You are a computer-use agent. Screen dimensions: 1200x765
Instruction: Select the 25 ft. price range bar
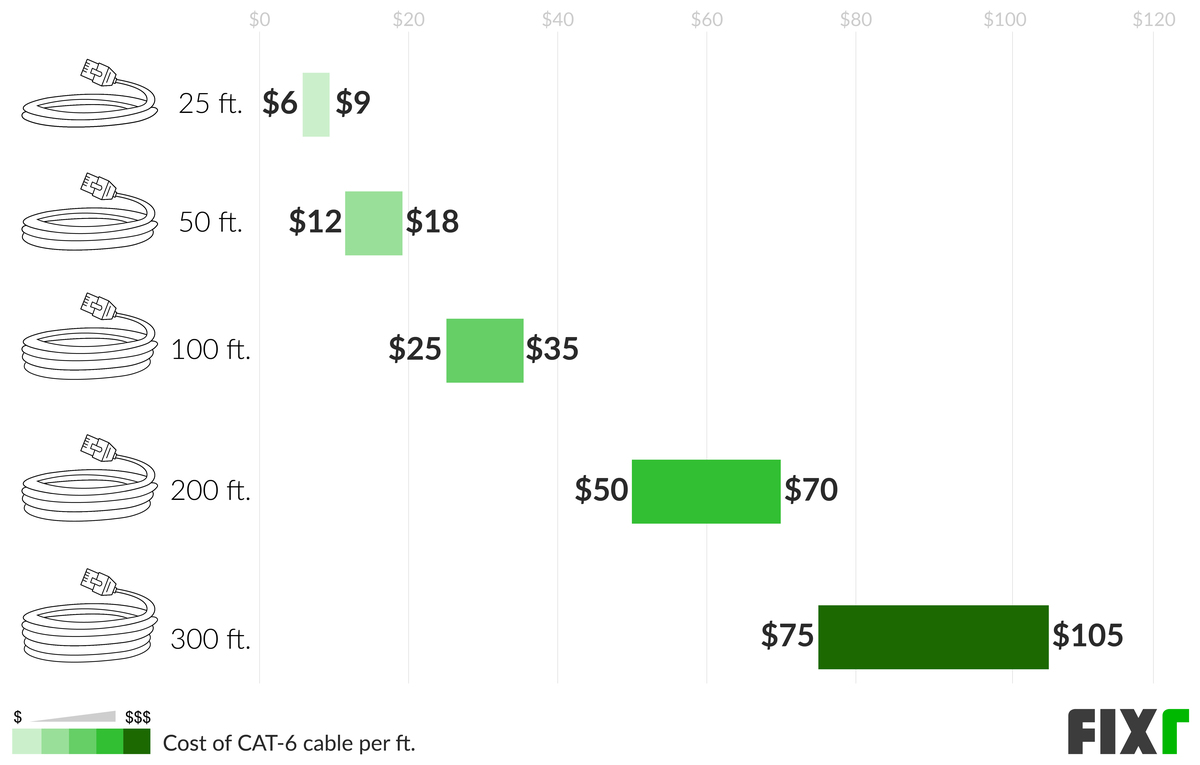[316, 105]
